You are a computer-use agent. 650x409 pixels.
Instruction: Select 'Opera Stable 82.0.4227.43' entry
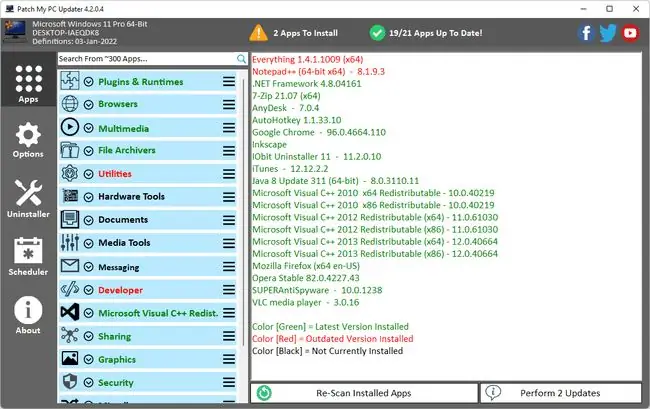tap(306, 278)
